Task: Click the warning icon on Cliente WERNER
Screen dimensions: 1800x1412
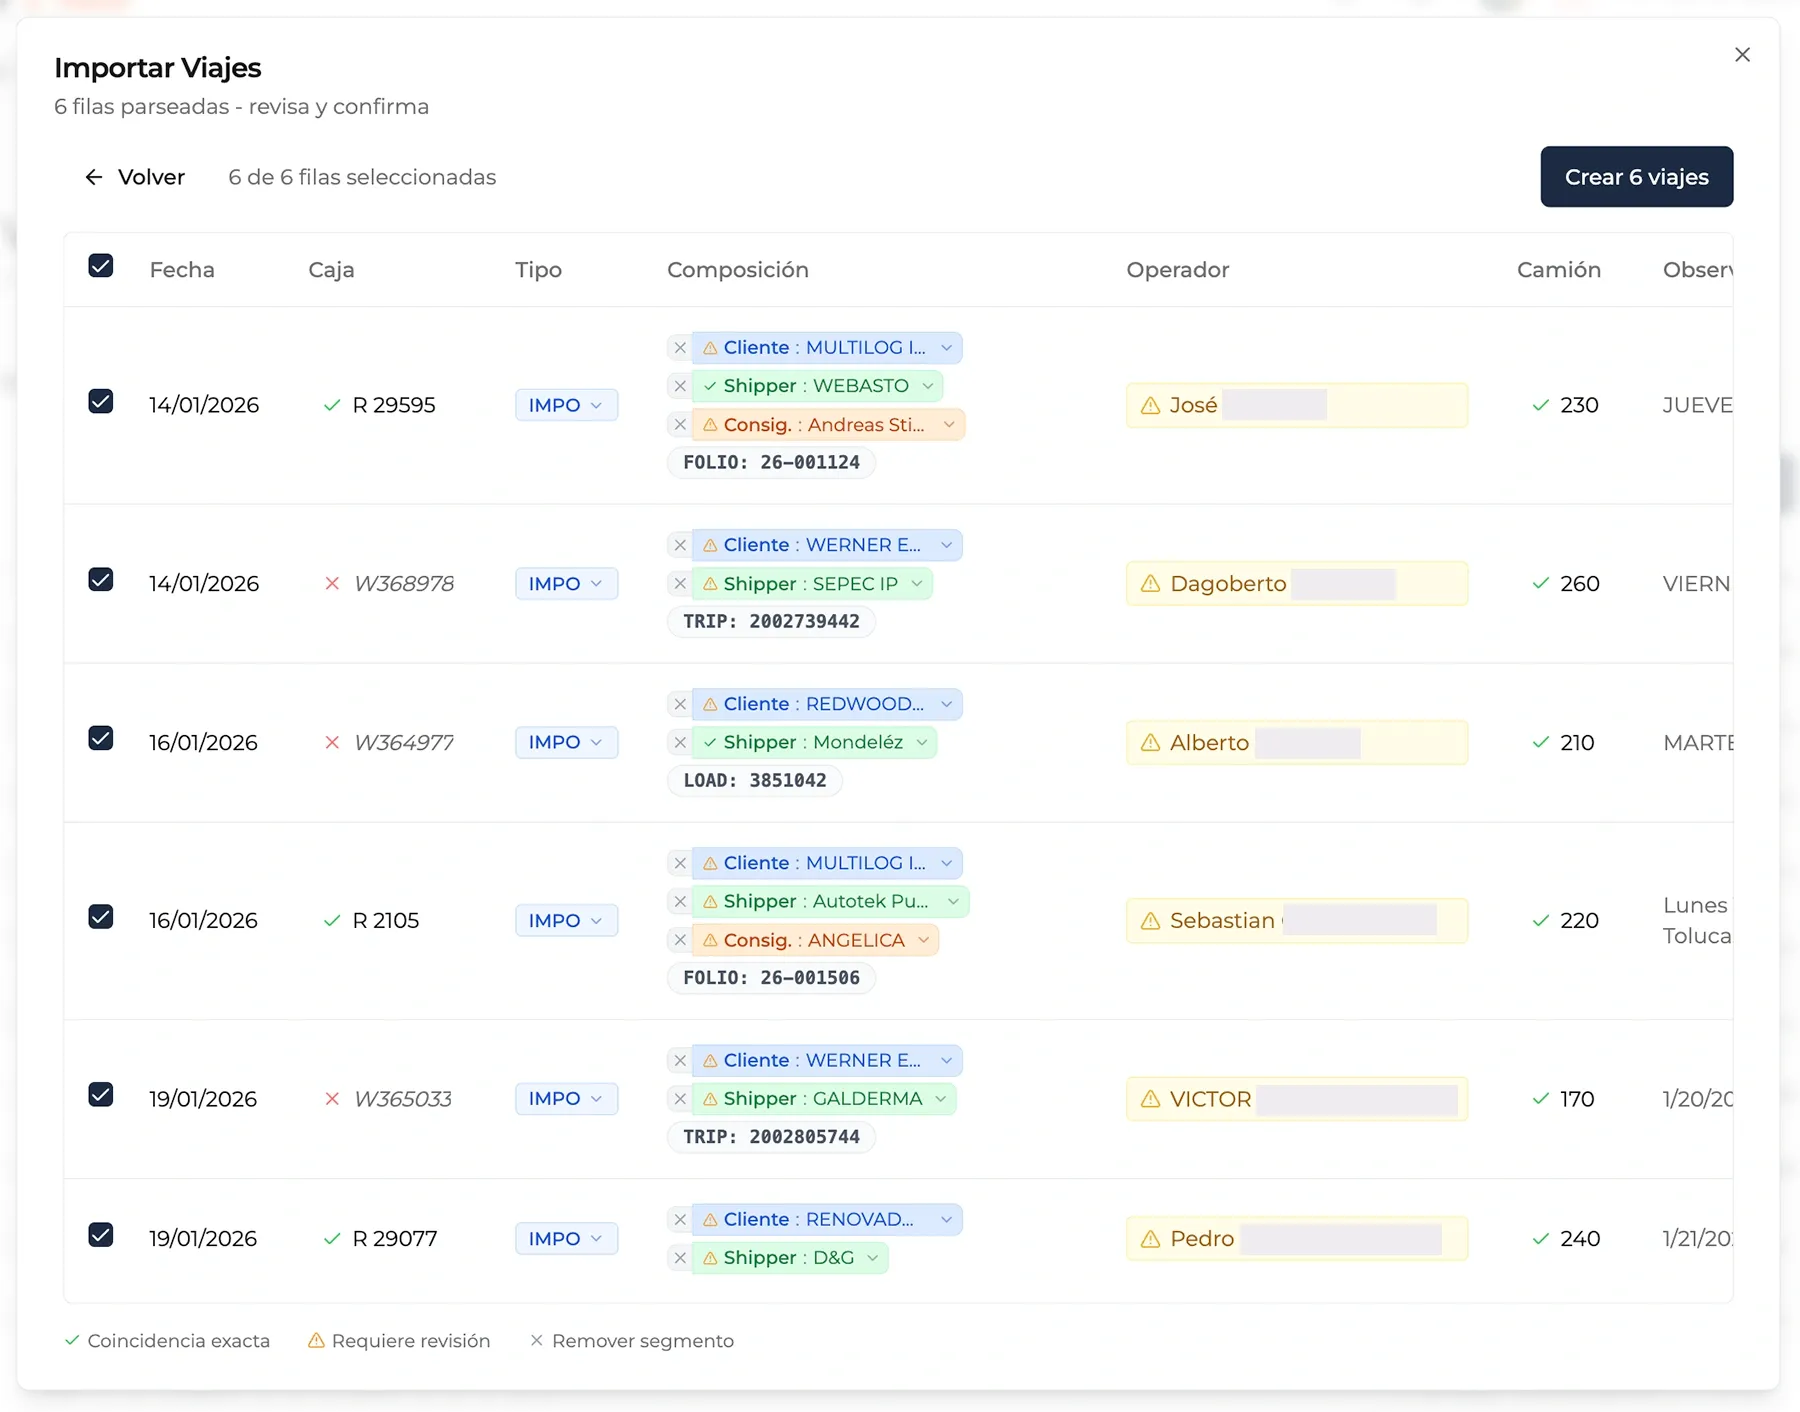Action: [x=709, y=544]
